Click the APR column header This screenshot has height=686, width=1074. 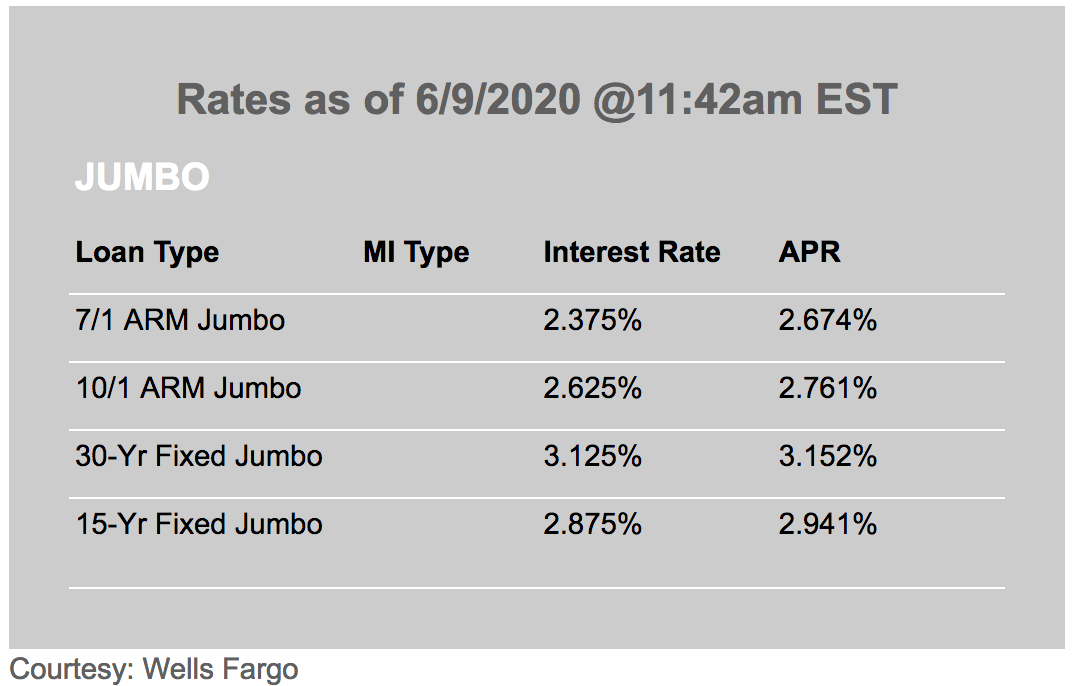pos(809,252)
